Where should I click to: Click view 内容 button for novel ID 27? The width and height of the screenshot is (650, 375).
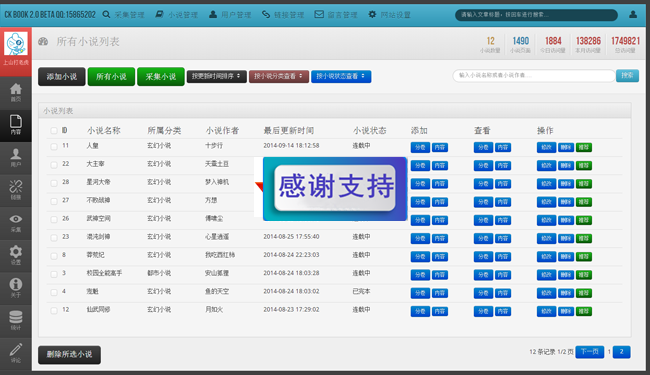(x=502, y=202)
